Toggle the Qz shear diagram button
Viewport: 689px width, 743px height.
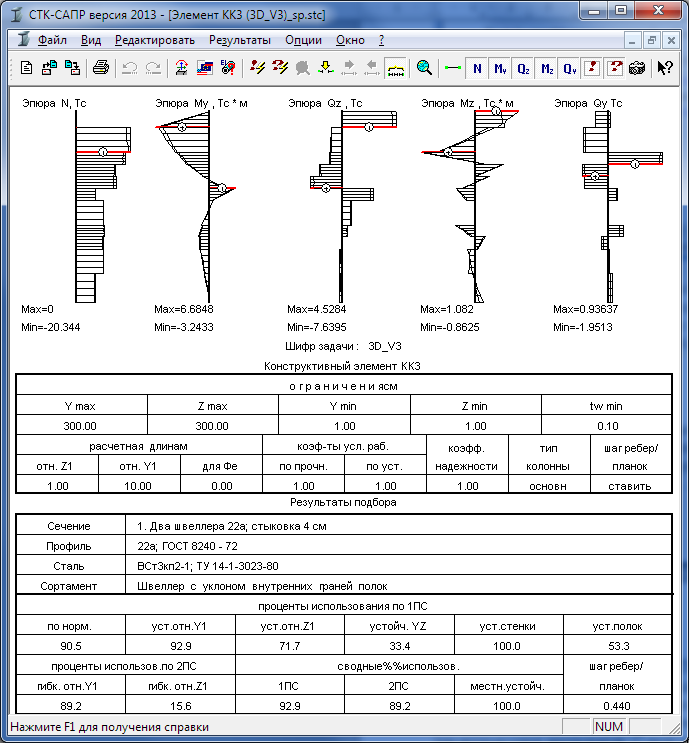[523, 68]
